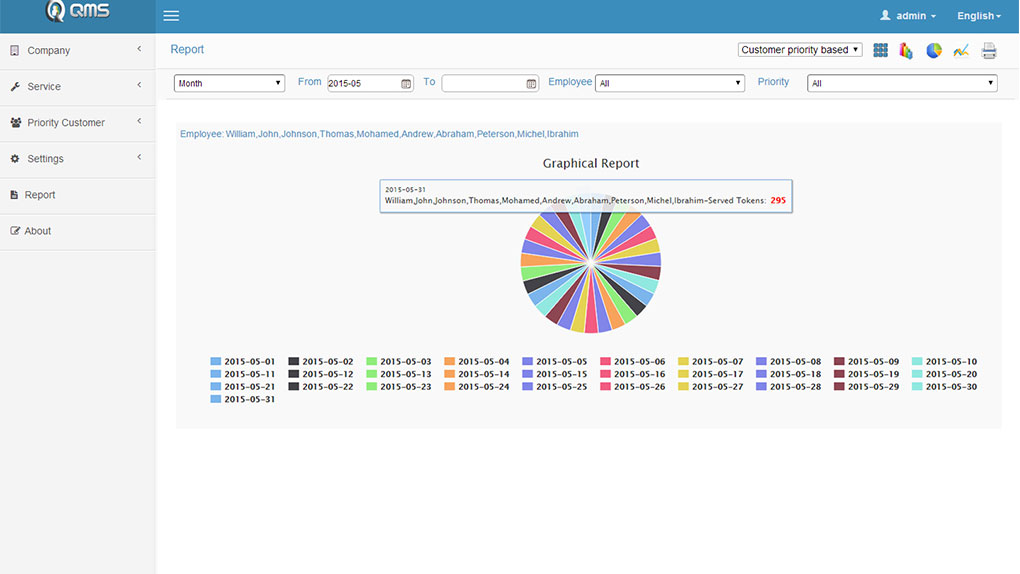
Task: Open the Priority Customer menu item
Action: [x=66, y=123]
